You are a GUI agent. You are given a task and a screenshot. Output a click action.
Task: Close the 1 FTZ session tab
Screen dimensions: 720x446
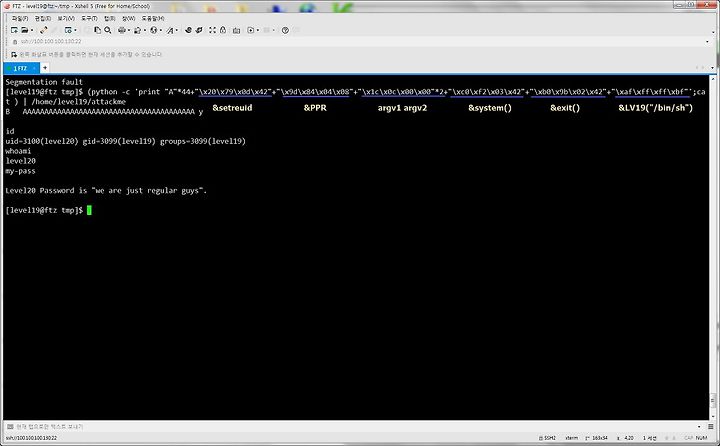[34, 68]
